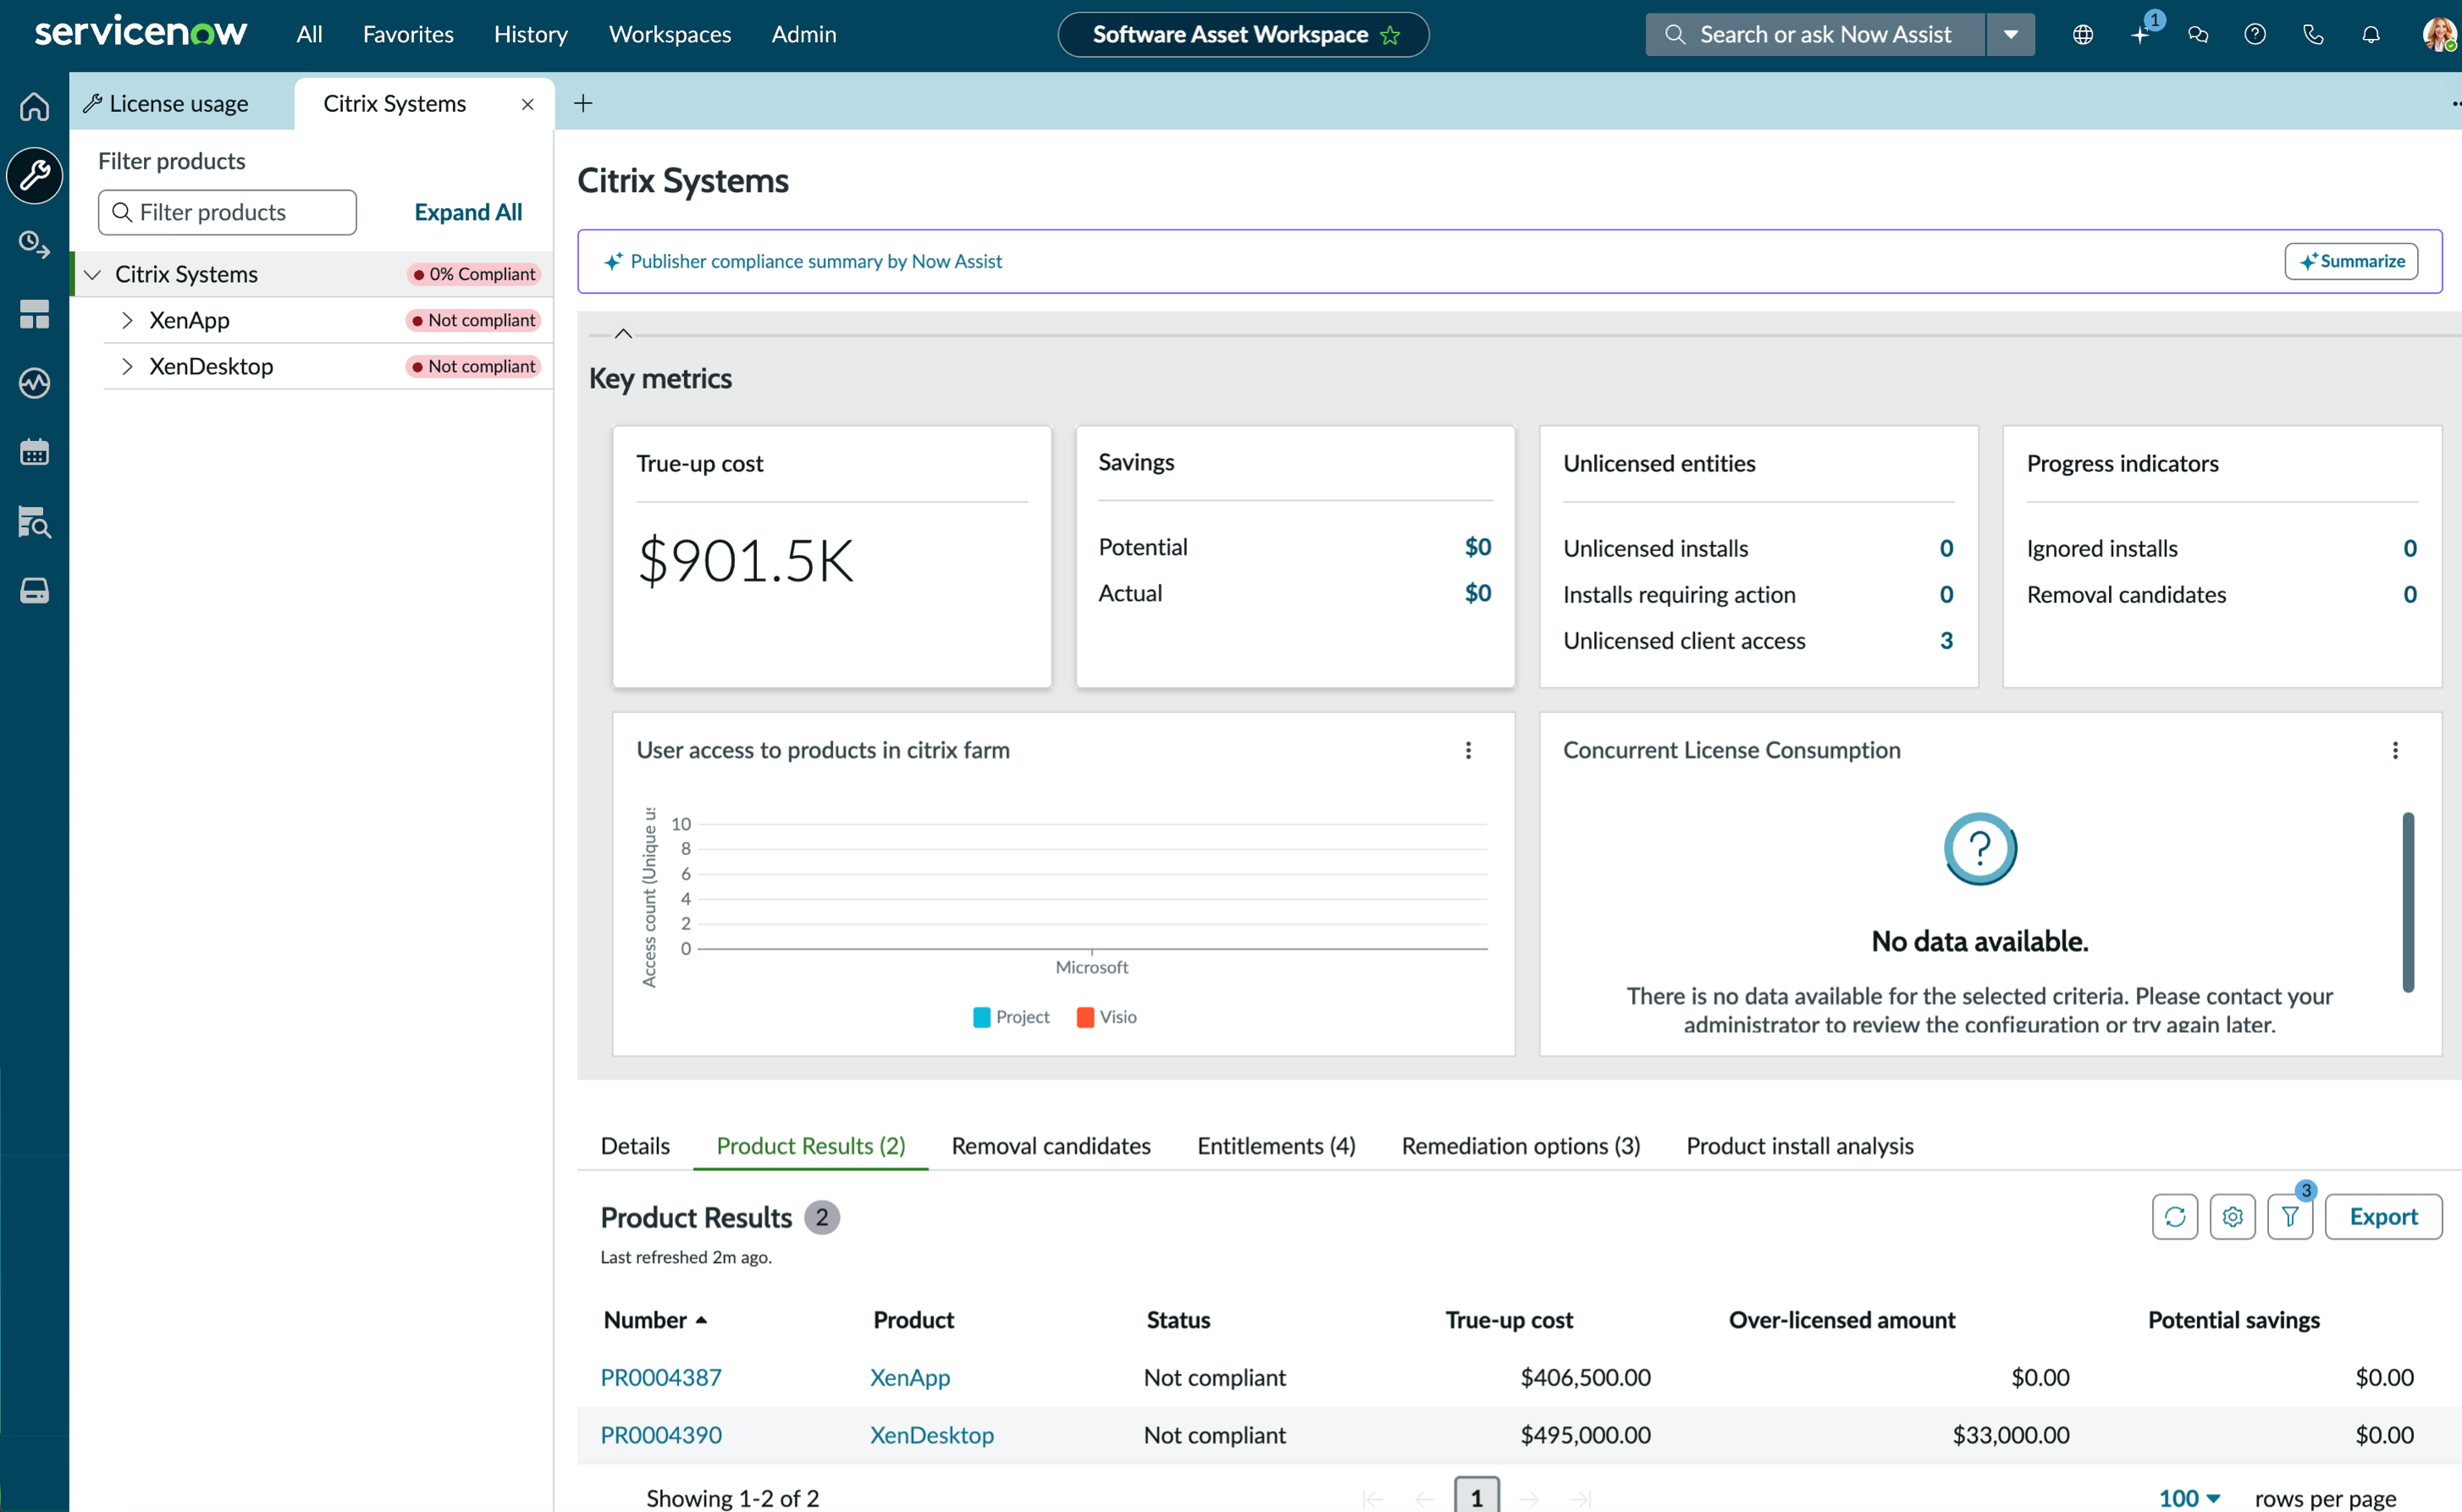Open the Favorites menu
The height and width of the screenshot is (1512, 2462).
coord(408,35)
